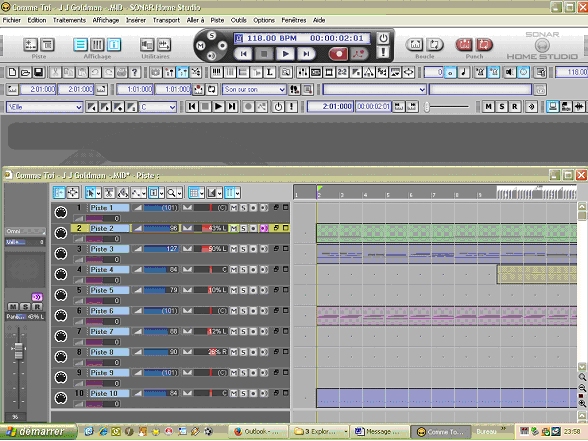Select the scissors split tool in track view
Screen dimensions: 588x441
109,193
